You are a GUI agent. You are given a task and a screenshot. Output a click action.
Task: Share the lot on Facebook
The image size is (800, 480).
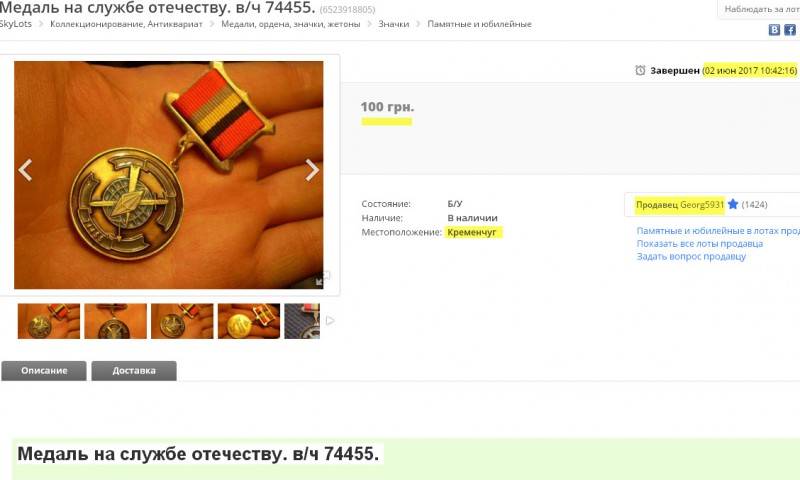tap(789, 30)
